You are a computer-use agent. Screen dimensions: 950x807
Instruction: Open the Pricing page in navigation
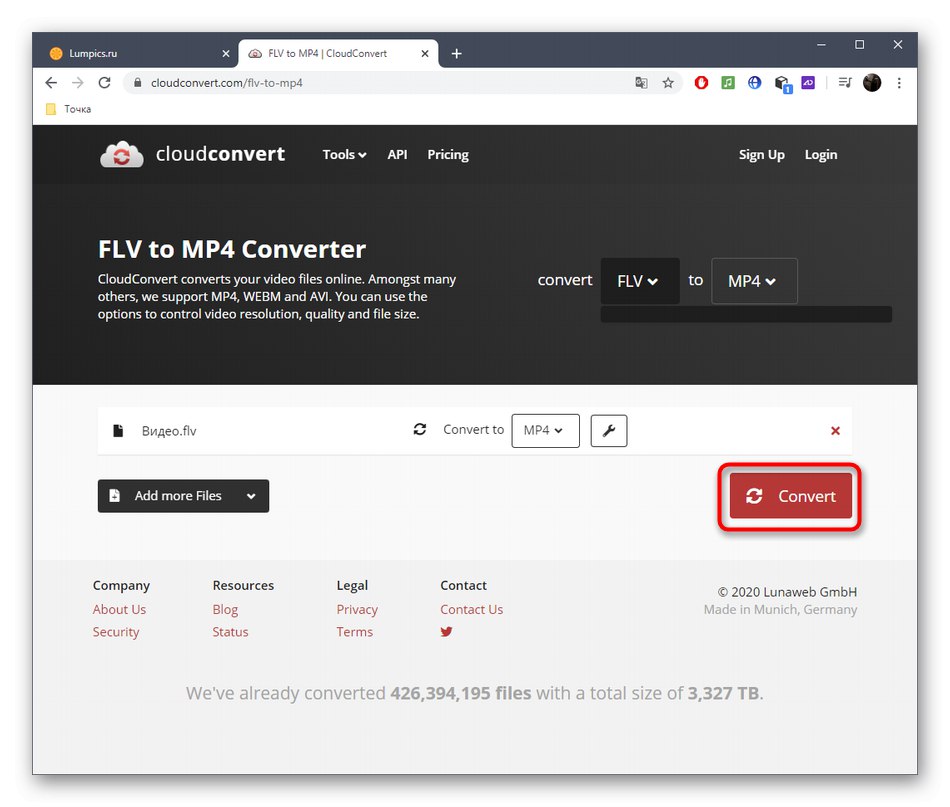tap(448, 154)
